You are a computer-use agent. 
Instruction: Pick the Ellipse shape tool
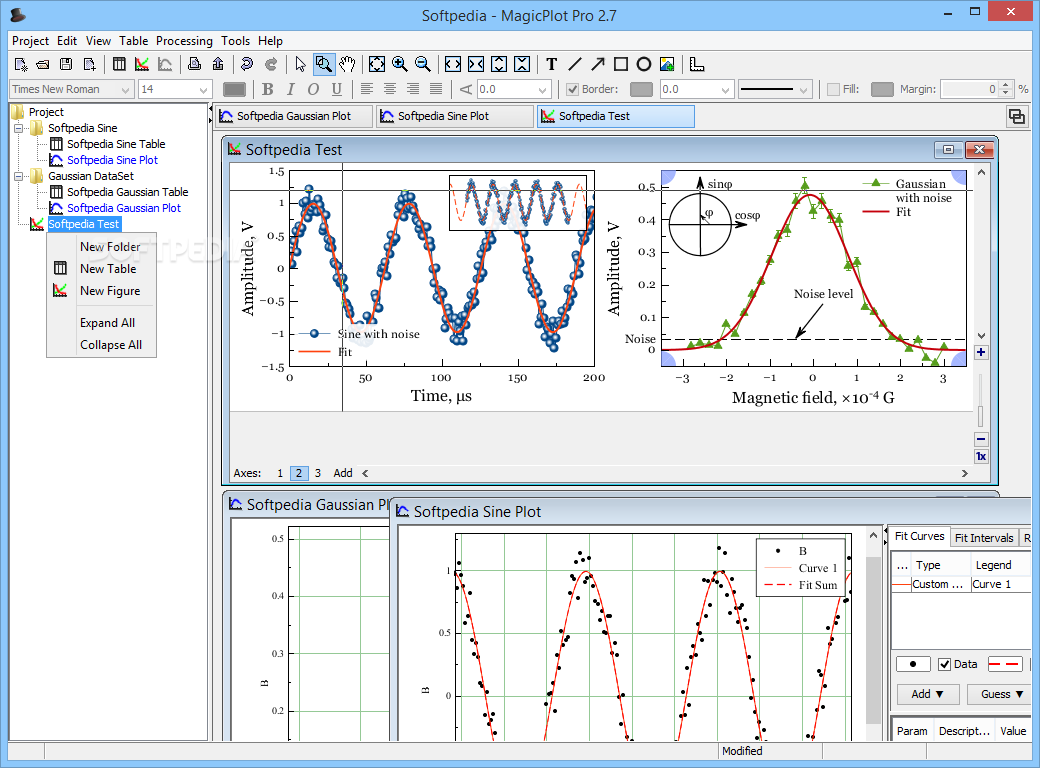(644, 65)
